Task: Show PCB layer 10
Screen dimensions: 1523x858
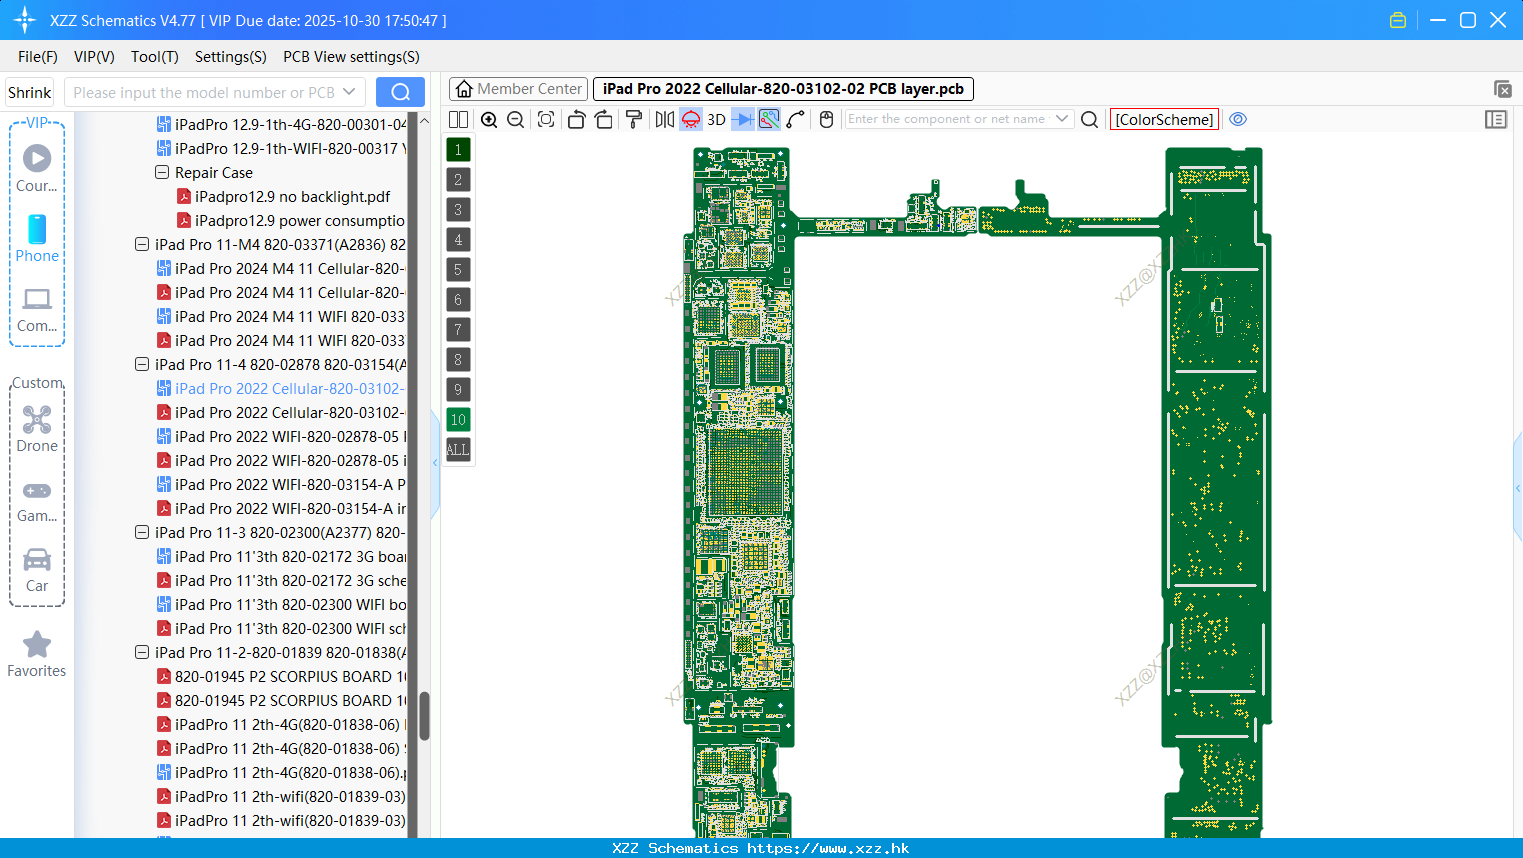Action: (458, 420)
